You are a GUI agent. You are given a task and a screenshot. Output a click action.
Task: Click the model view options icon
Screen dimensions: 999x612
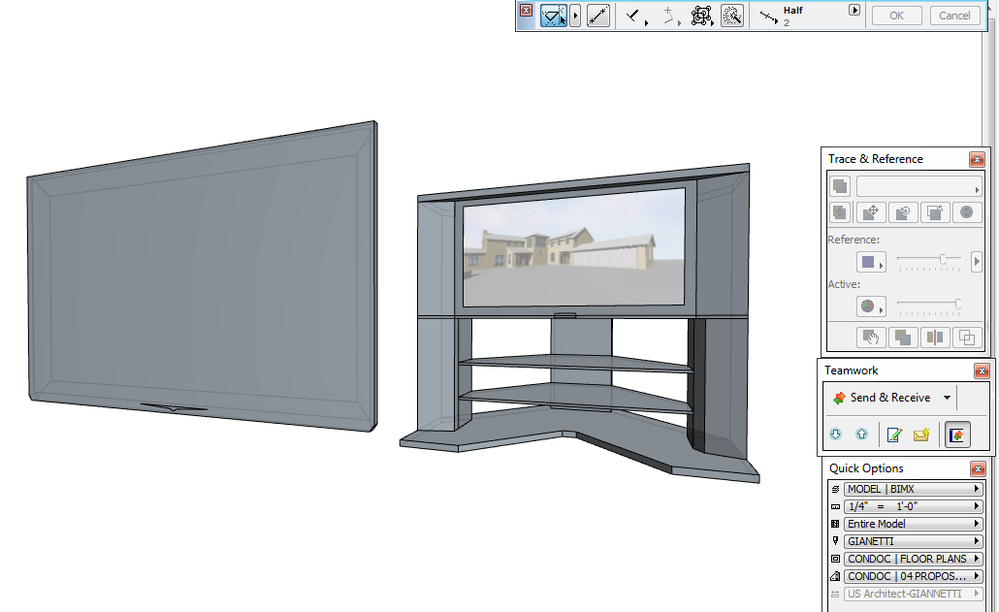pos(835,559)
